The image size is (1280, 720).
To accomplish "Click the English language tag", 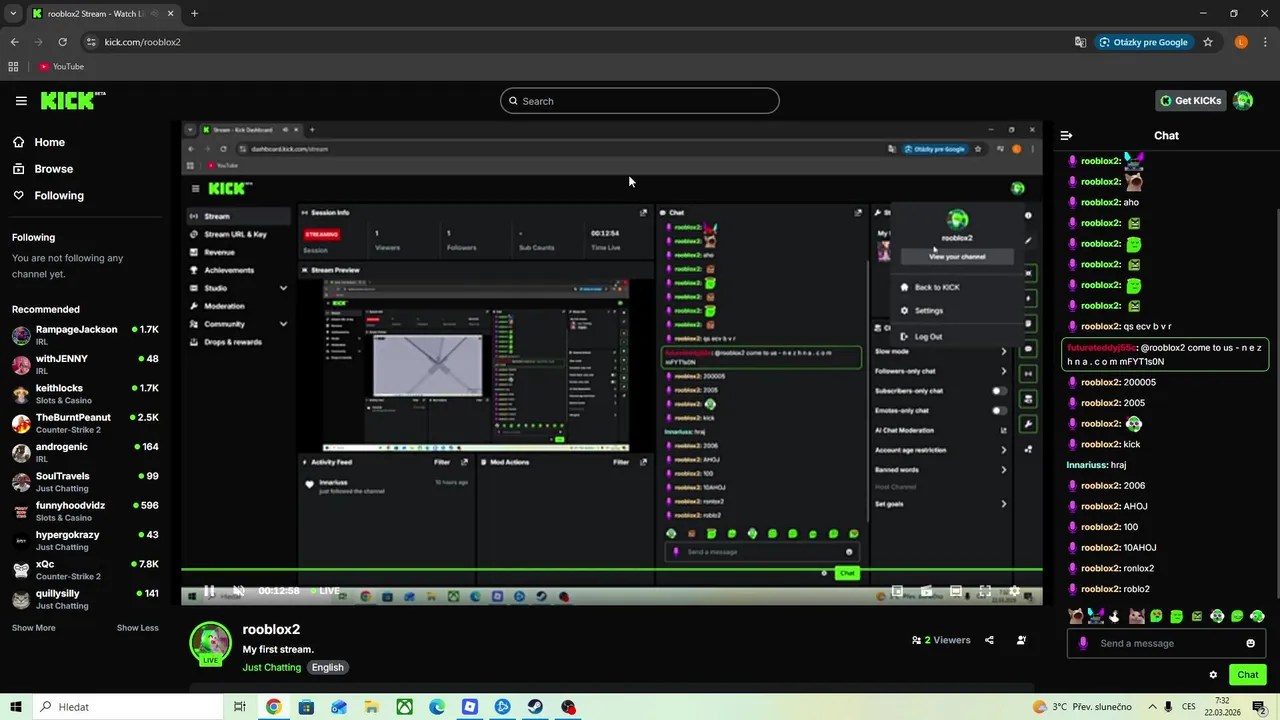I will pos(327,667).
